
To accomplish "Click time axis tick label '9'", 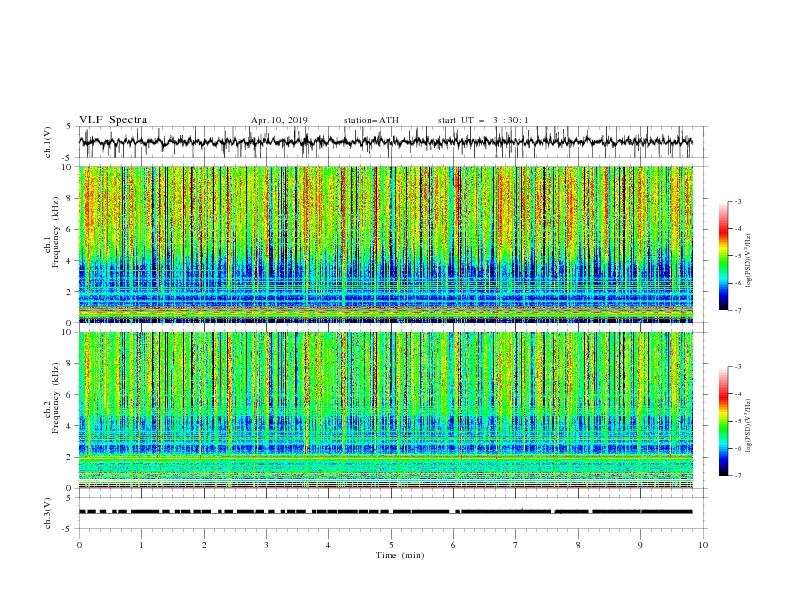I will (x=640, y=545).
